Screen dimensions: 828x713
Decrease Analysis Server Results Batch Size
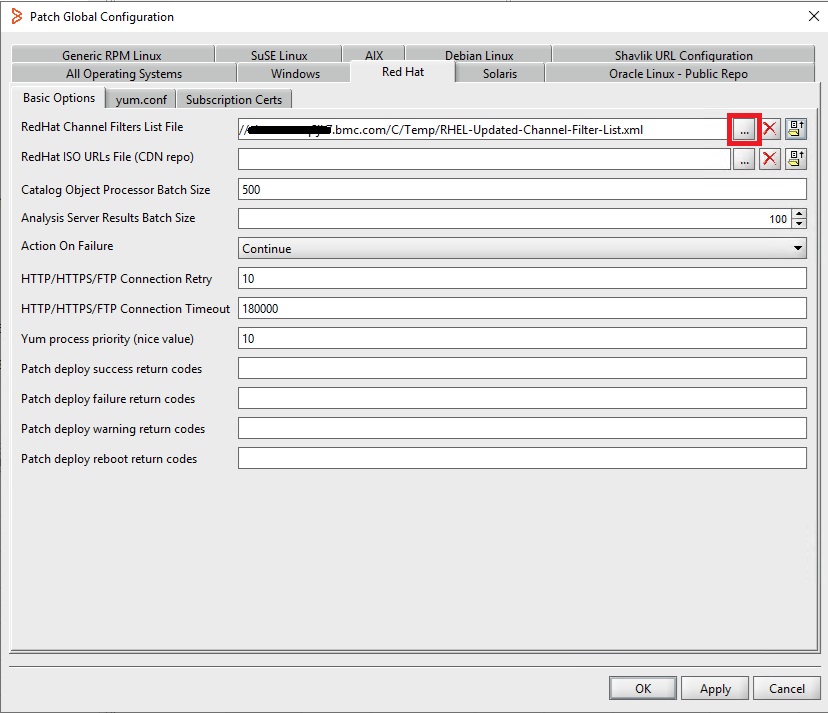[798, 224]
